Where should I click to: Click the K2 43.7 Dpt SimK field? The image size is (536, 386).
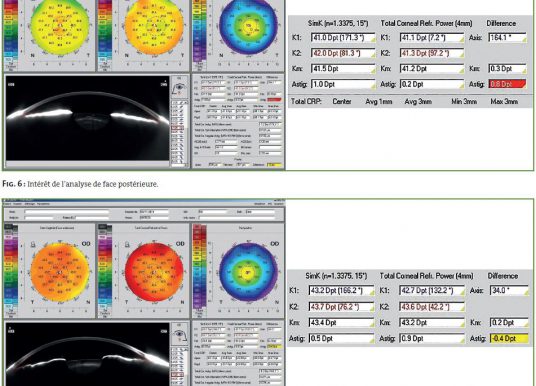coord(341,307)
